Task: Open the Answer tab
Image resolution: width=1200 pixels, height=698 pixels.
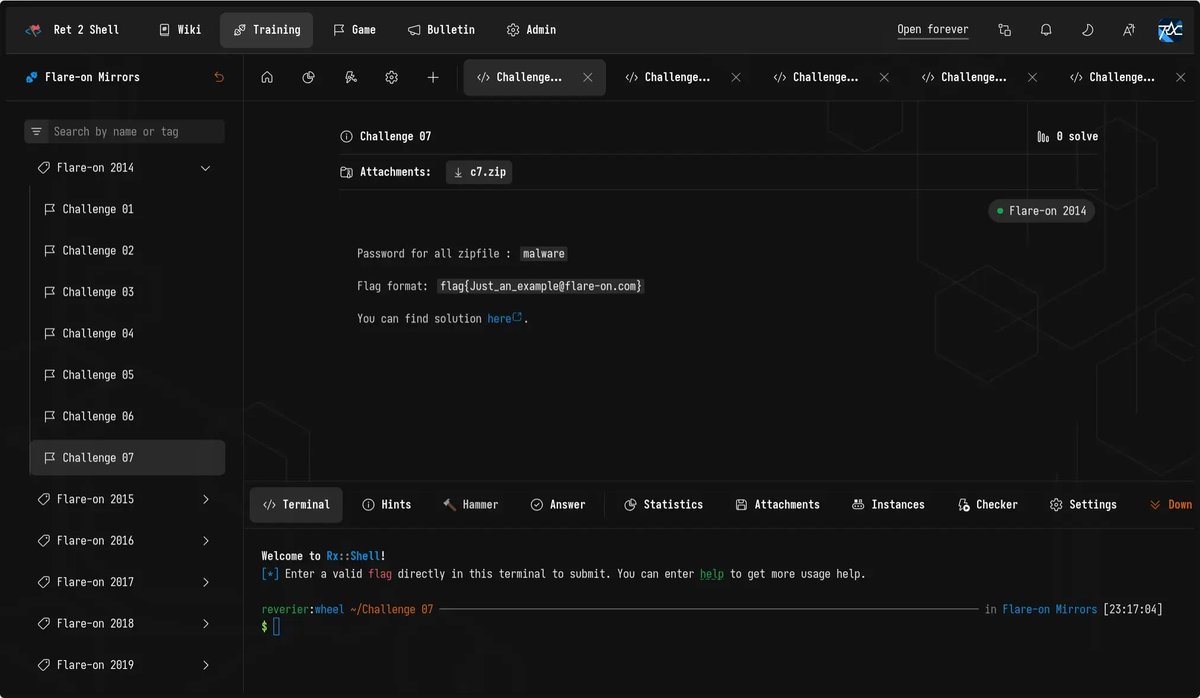Action: (x=558, y=505)
